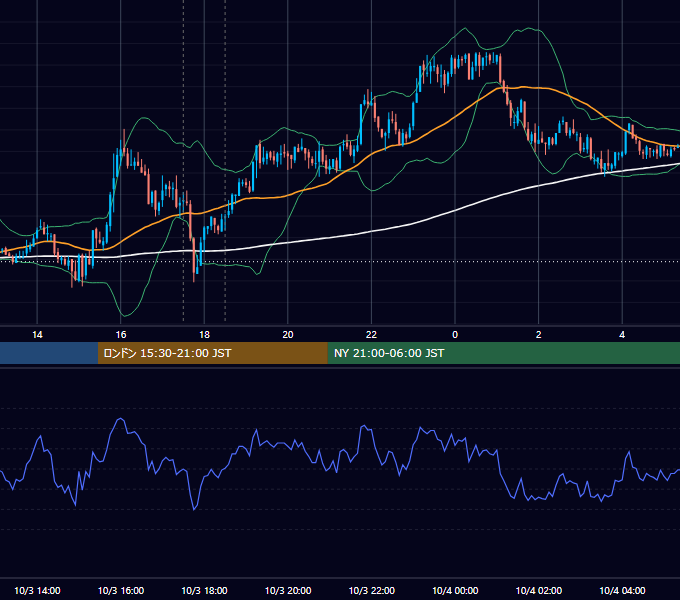Image resolution: width=680 pixels, height=600 pixels.
Task: Click the 10/4 02:00 date label
Action: tap(539, 590)
